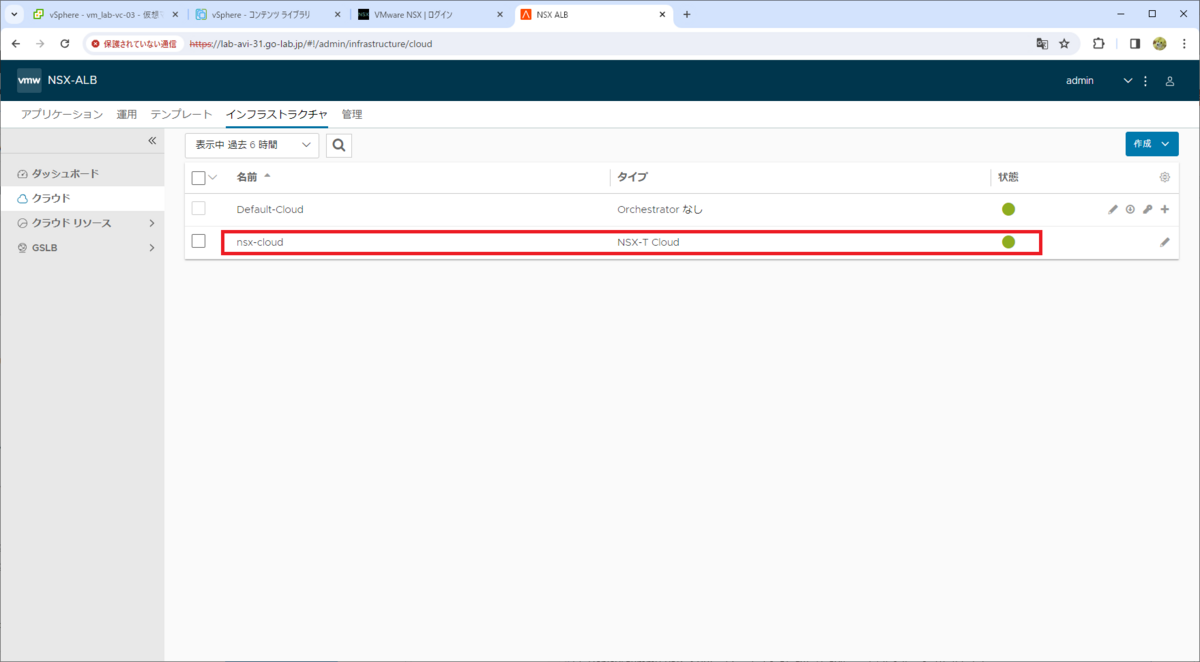Switch to the 運用 tab
This screenshot has width=1200, height=662.
[x=127, y=114]
